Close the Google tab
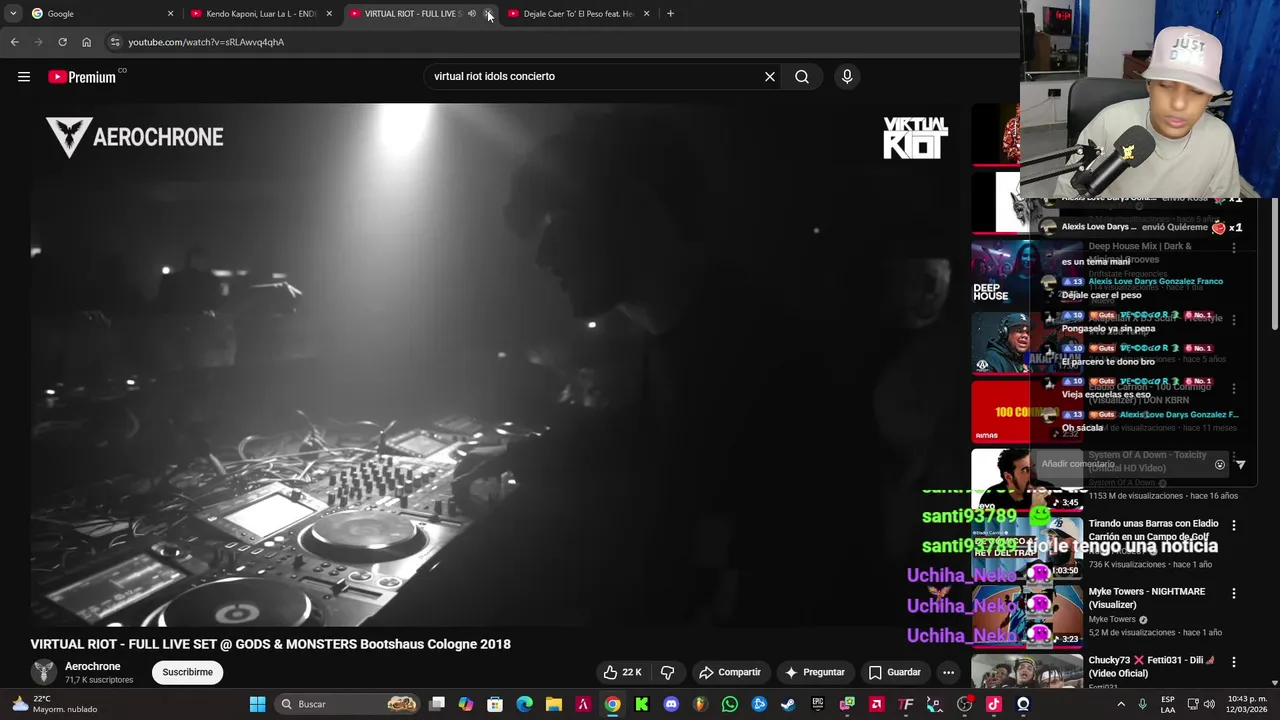1280x720 pixels. point(170,14)
